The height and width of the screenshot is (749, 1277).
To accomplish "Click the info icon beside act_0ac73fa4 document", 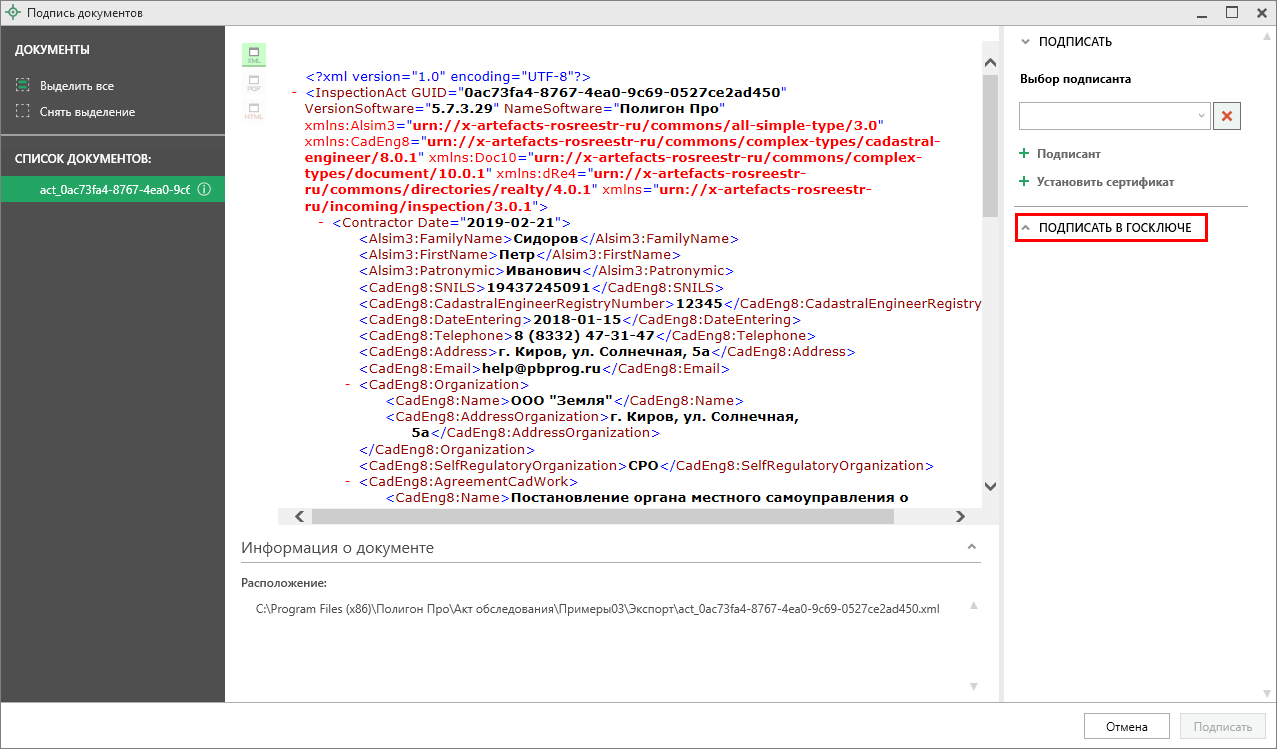I will [204, 190].
